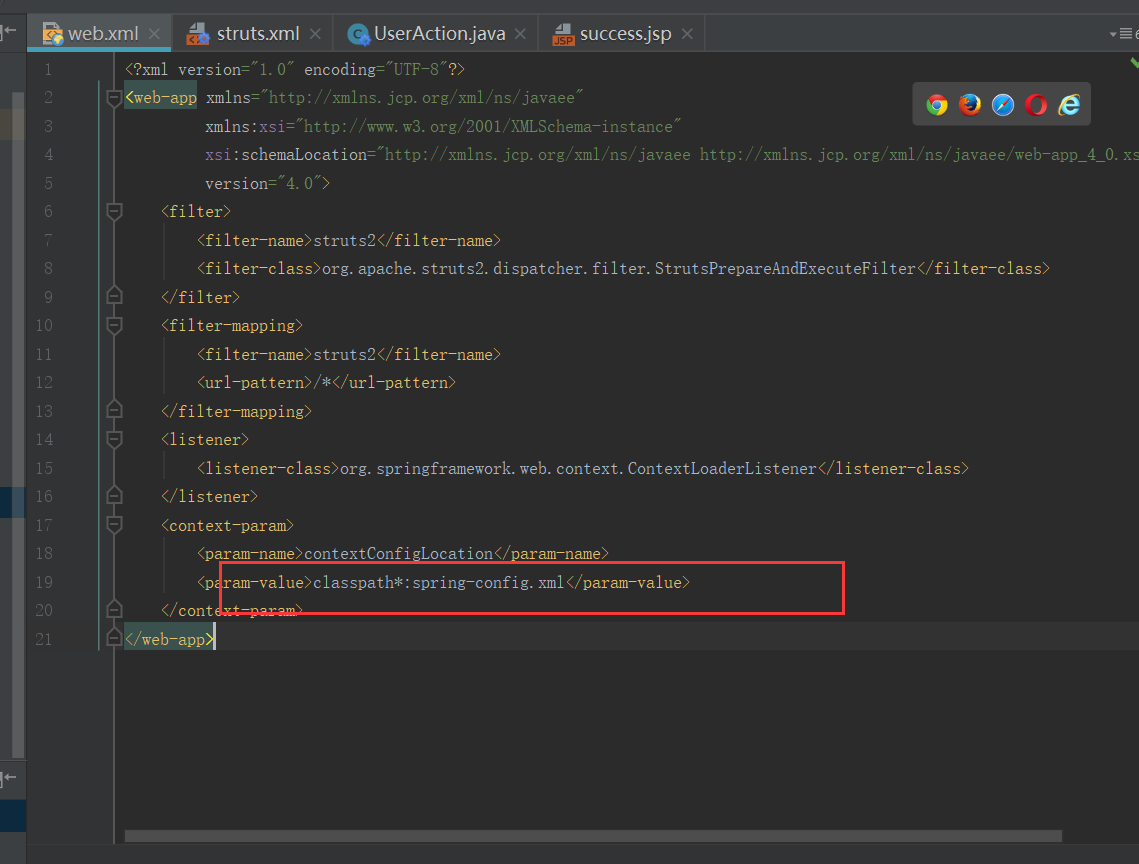Collapse fold at closing context-param tag line 20

pyautogui.click(x=114, y=610)
